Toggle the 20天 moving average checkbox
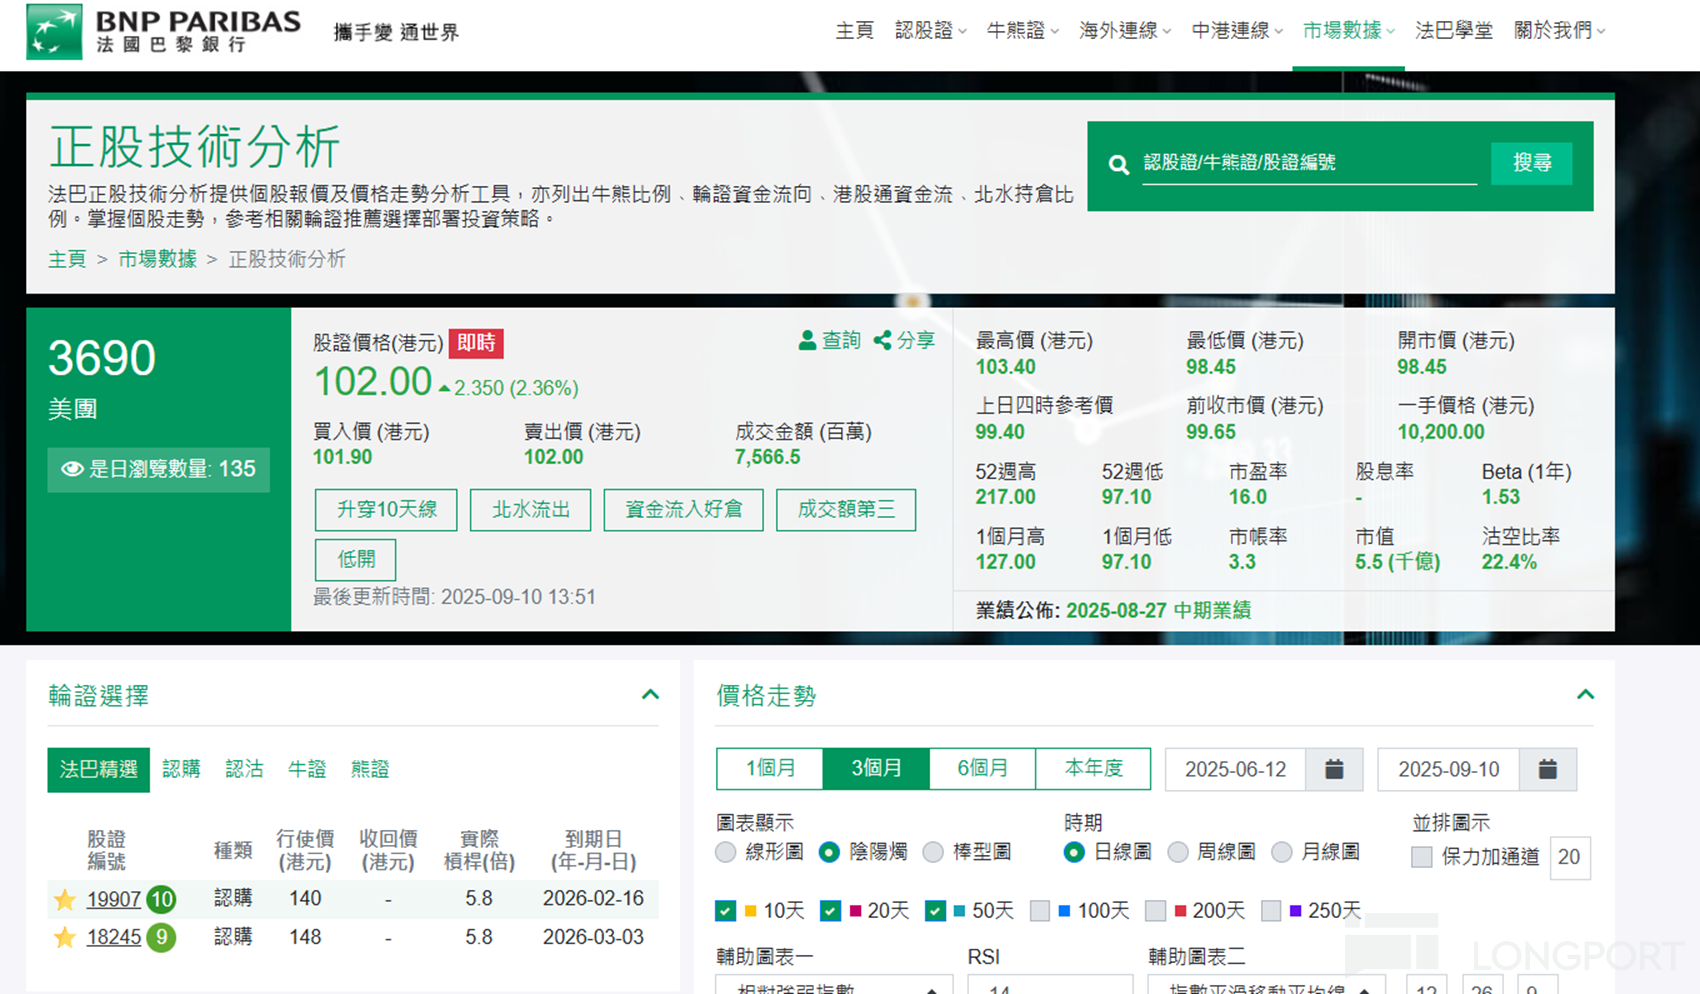1700x994 pixels. [x=830, y=911]
